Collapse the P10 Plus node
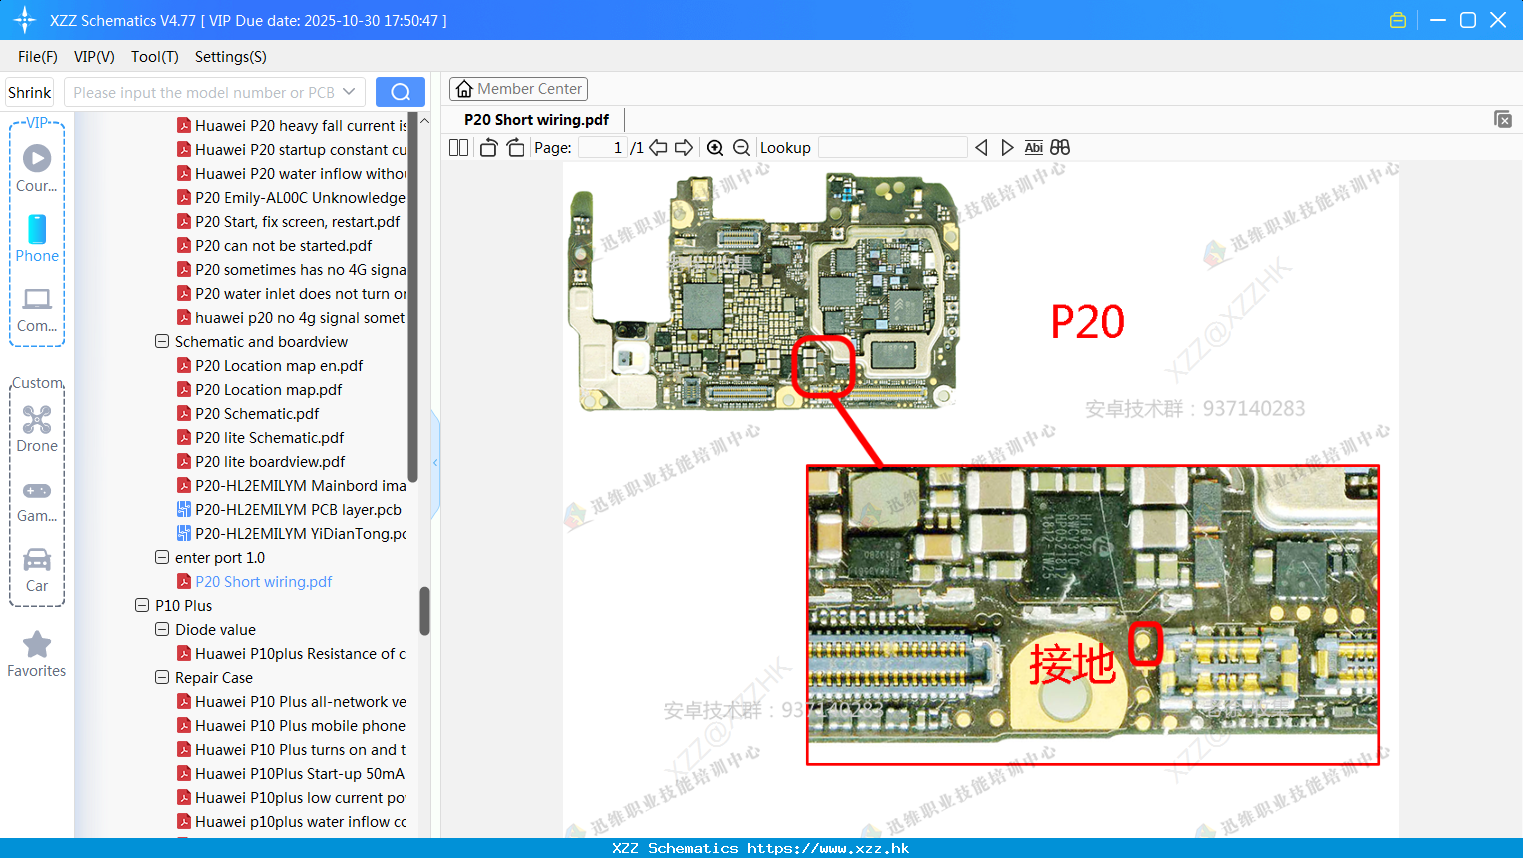 tap(142, 605)
